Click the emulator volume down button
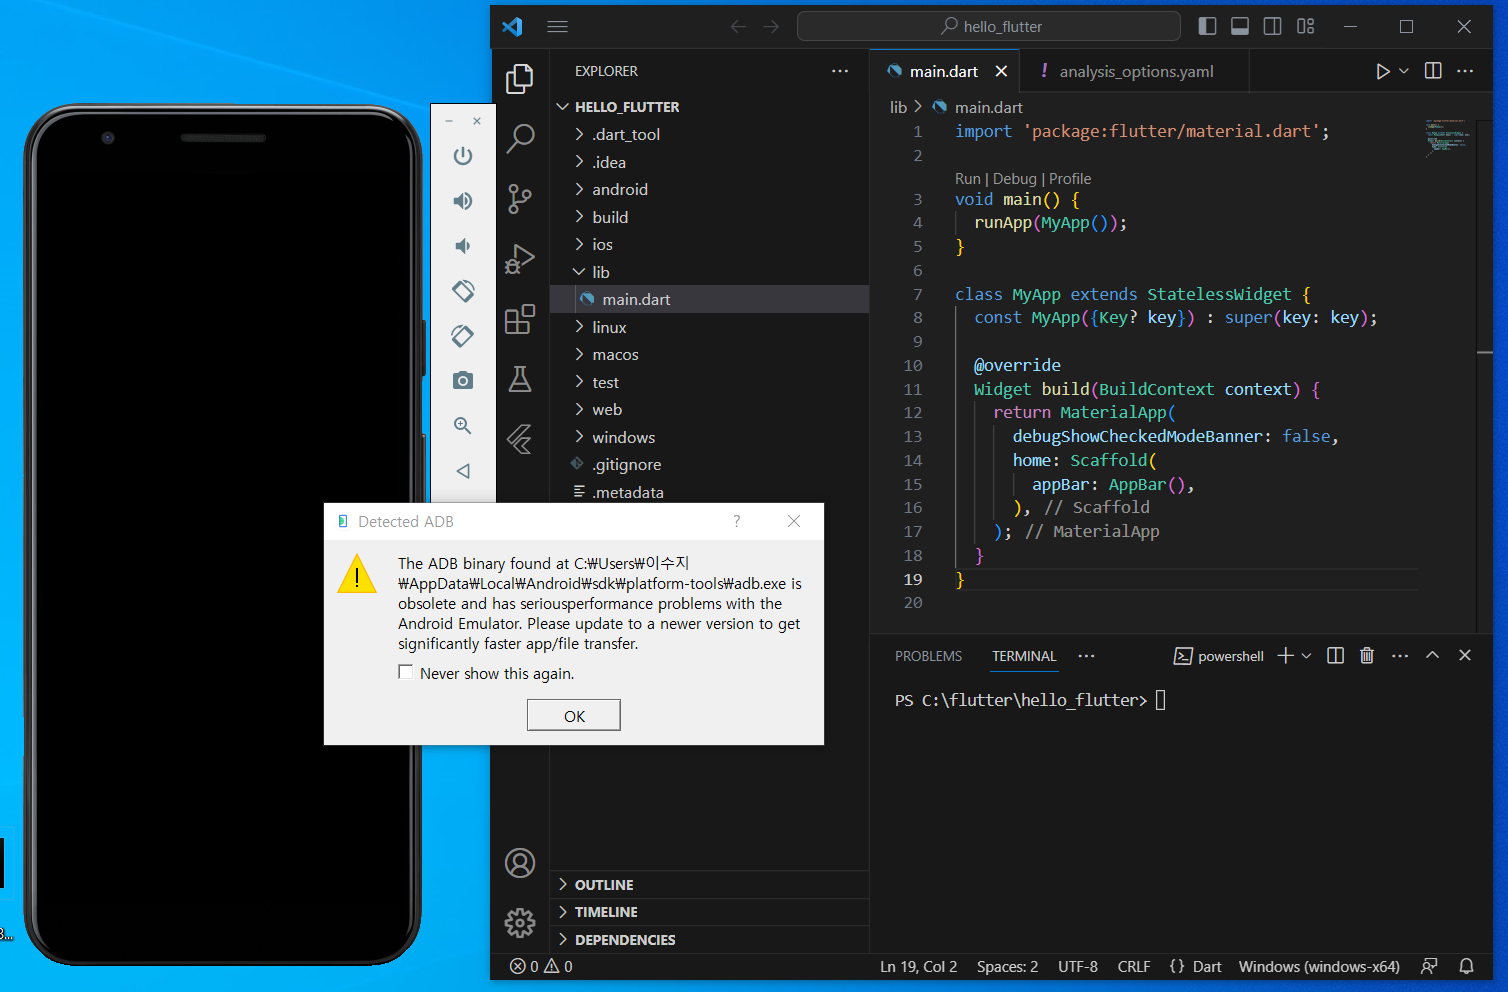 point(463,246)
